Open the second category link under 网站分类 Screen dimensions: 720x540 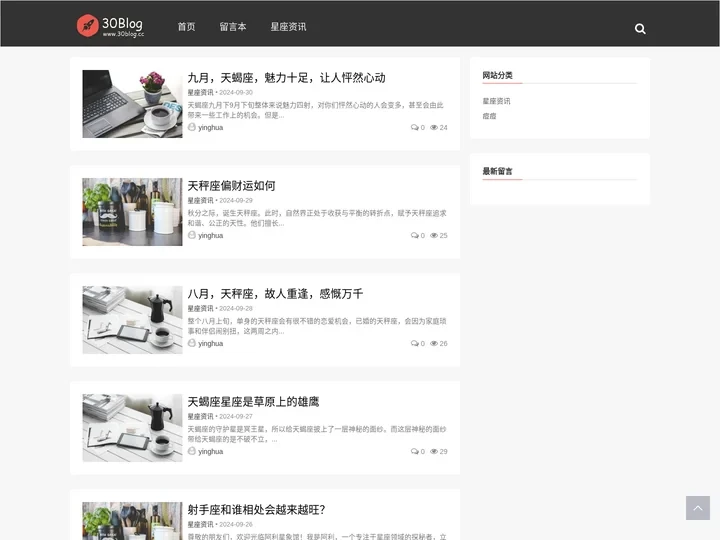pyautogui.click(x=489, y=116)
